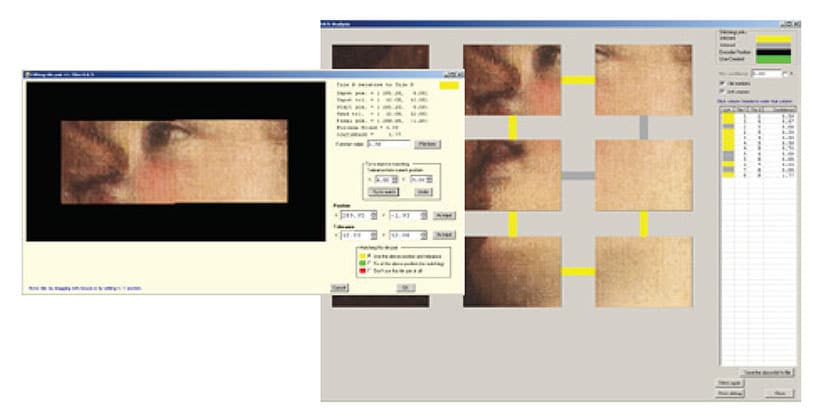Click yellow link joining the two bottom-row tiles
The image size is (820, 420).
point(578,272)
